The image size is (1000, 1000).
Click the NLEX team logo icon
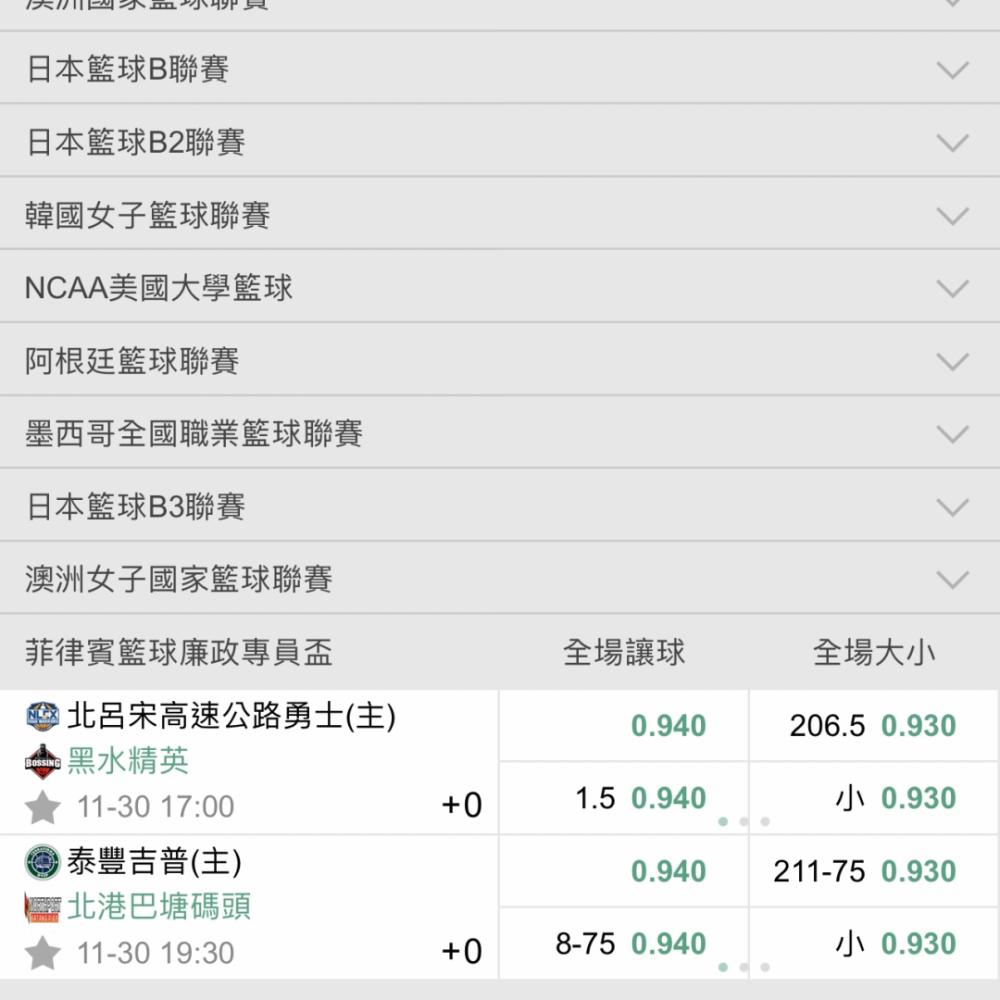(x=43, y=716)
